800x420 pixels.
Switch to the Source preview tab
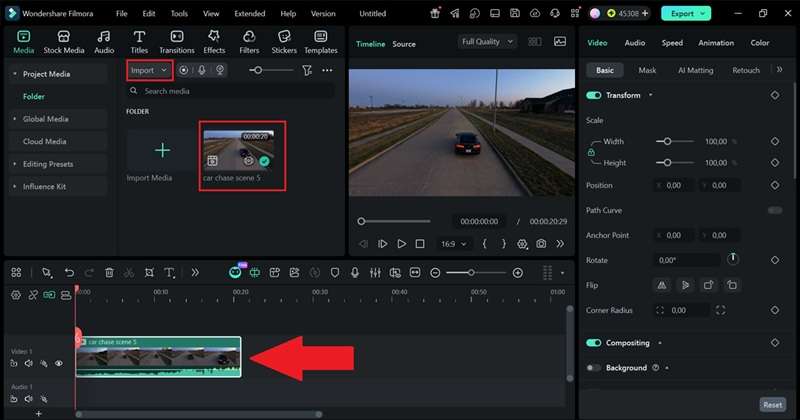404,44
